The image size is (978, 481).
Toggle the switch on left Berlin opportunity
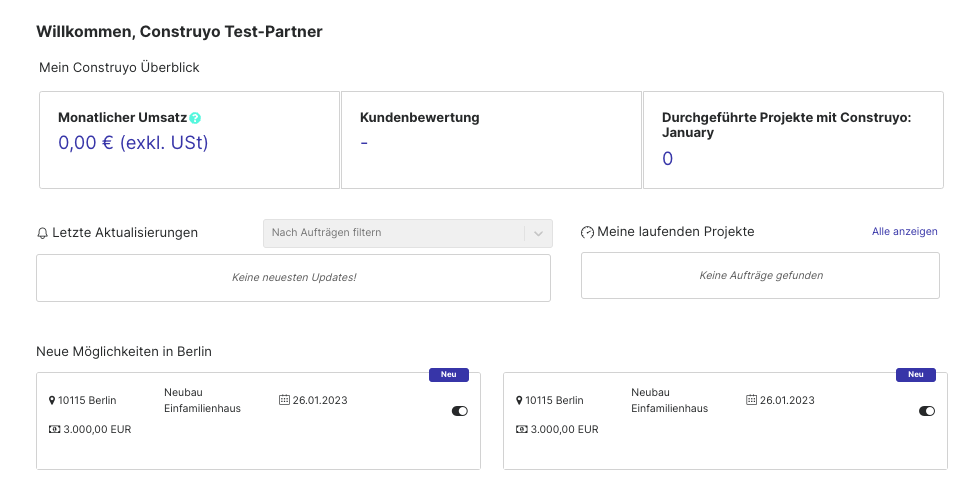tap(460, 411)
